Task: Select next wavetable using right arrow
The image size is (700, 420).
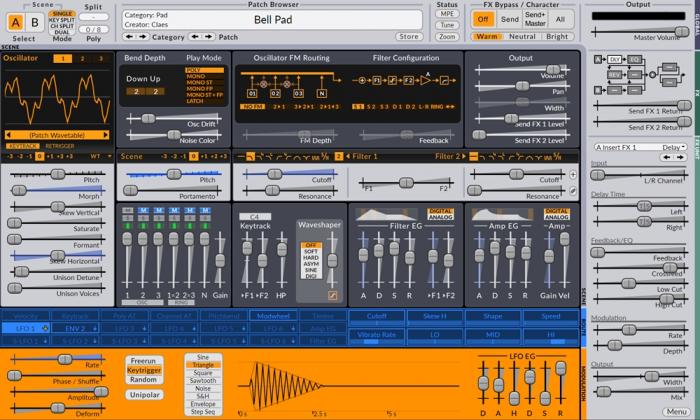Action: pos(106,135)
